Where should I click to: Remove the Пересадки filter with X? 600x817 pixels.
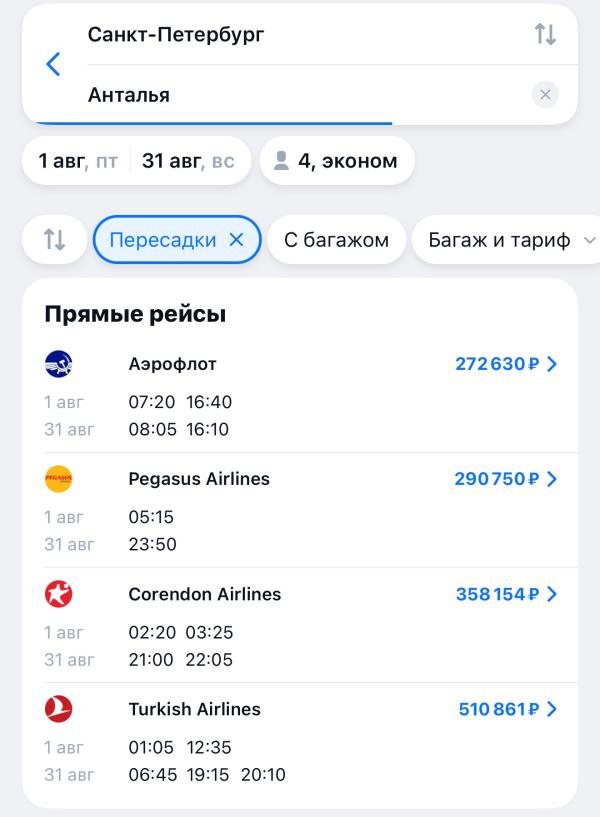236,240
